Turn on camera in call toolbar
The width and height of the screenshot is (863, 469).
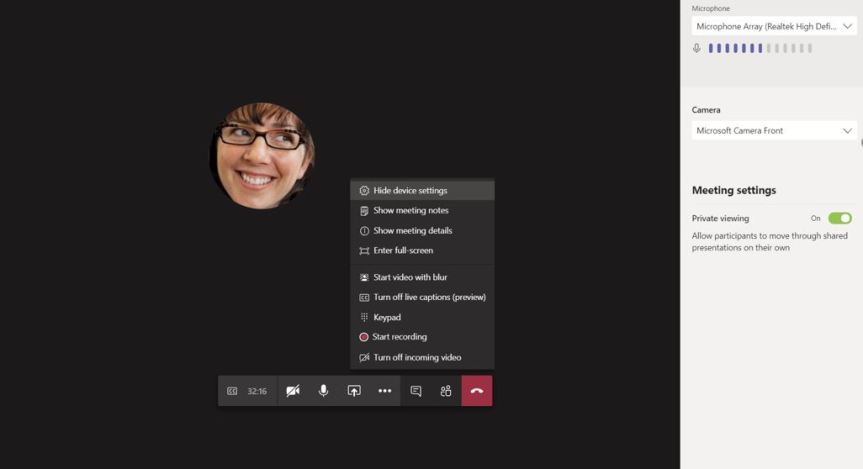[292, 391]
